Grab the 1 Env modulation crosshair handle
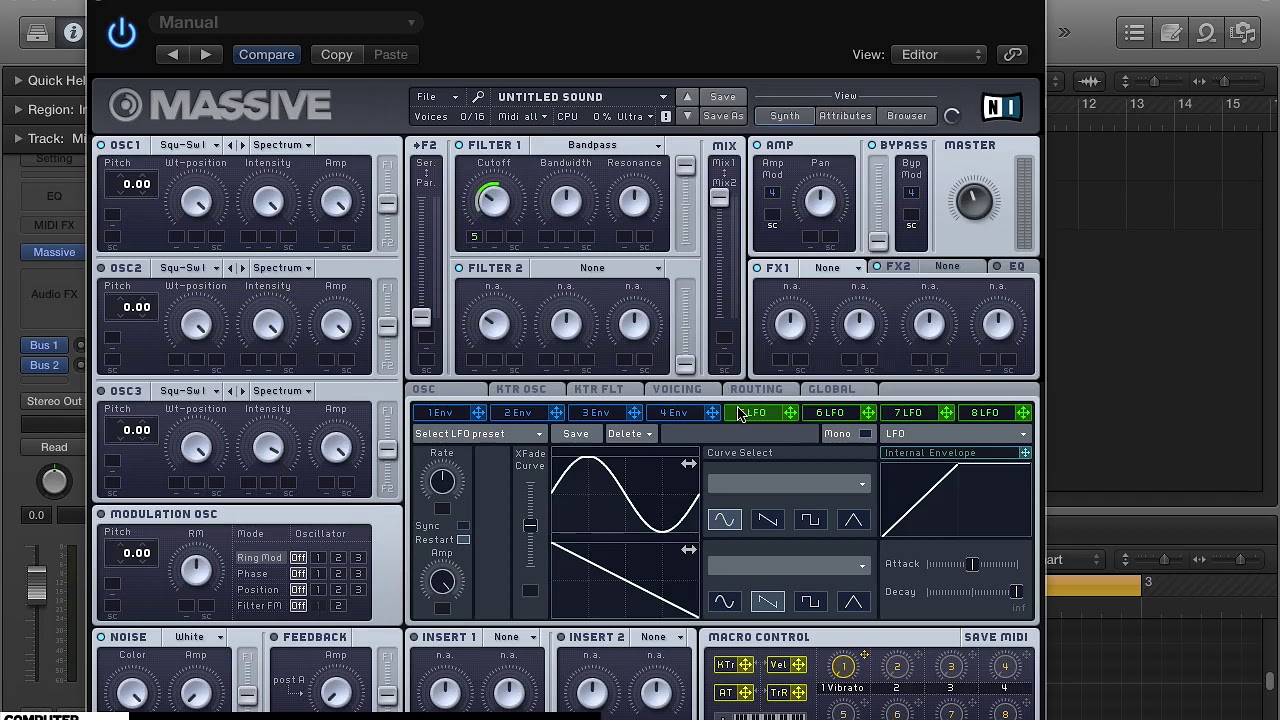 click(478, 413)
